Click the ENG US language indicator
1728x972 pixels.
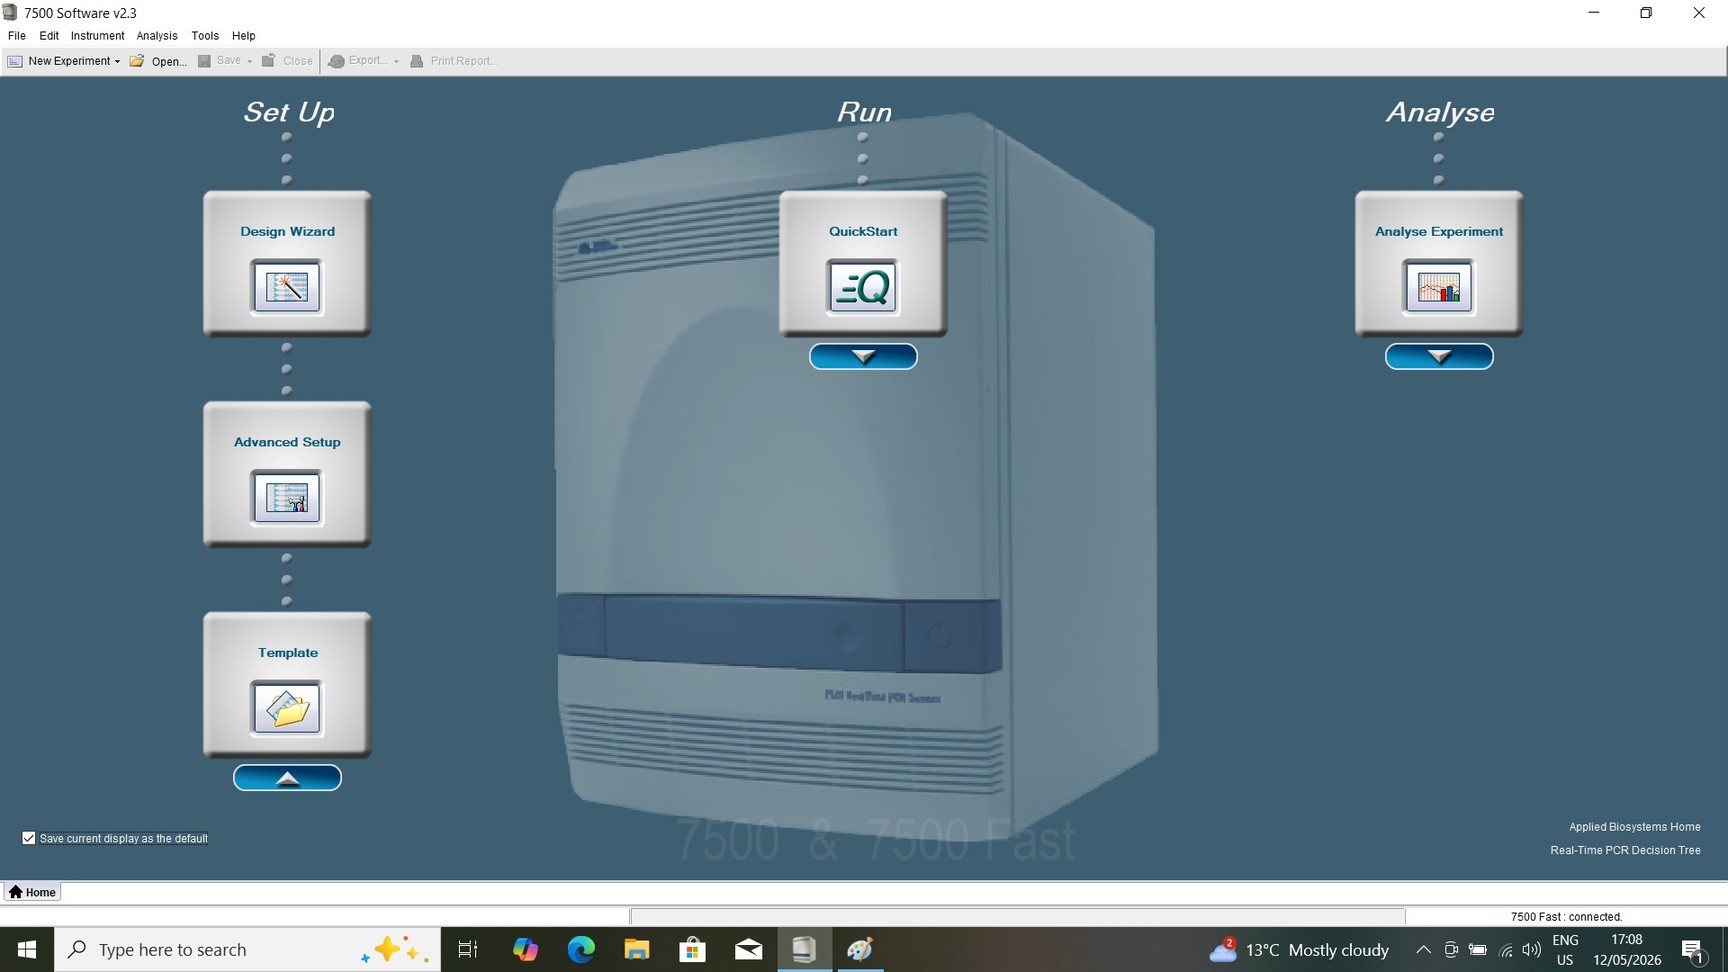(1565, 949)
